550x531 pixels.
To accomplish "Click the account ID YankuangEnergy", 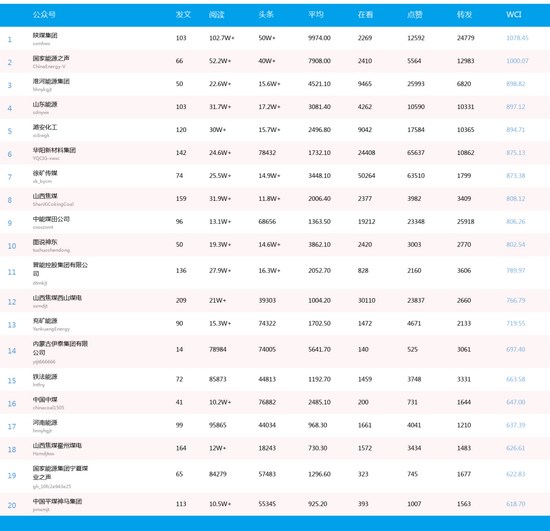I will [x=51, y=329].
